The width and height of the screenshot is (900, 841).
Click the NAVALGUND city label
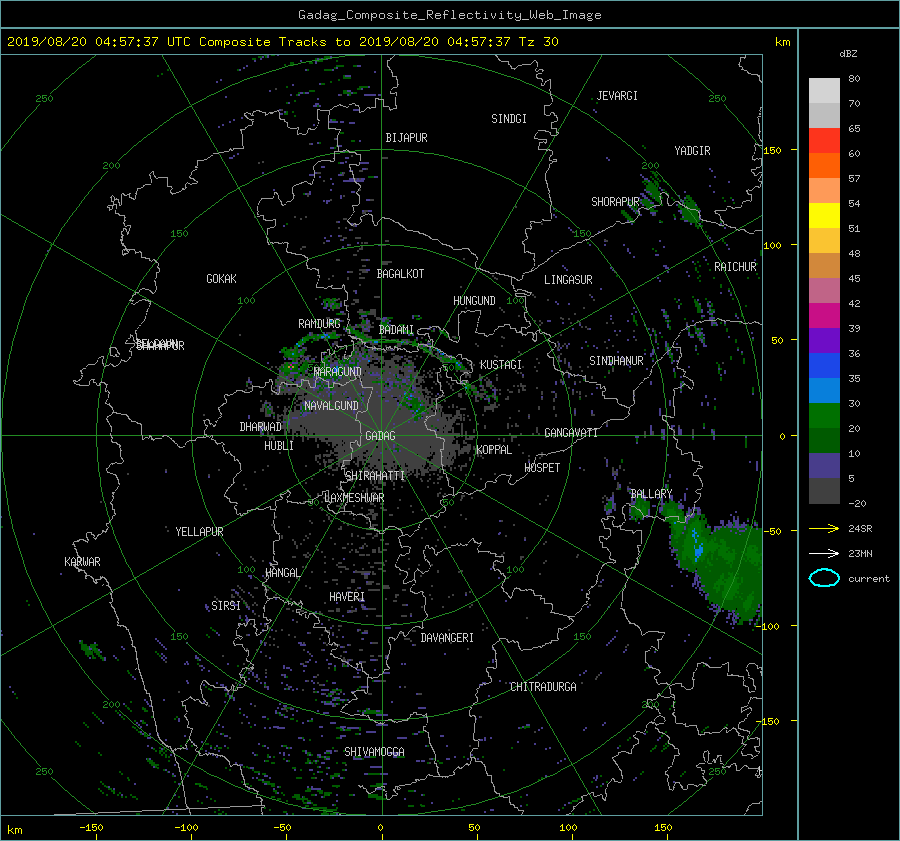[331, 406]
